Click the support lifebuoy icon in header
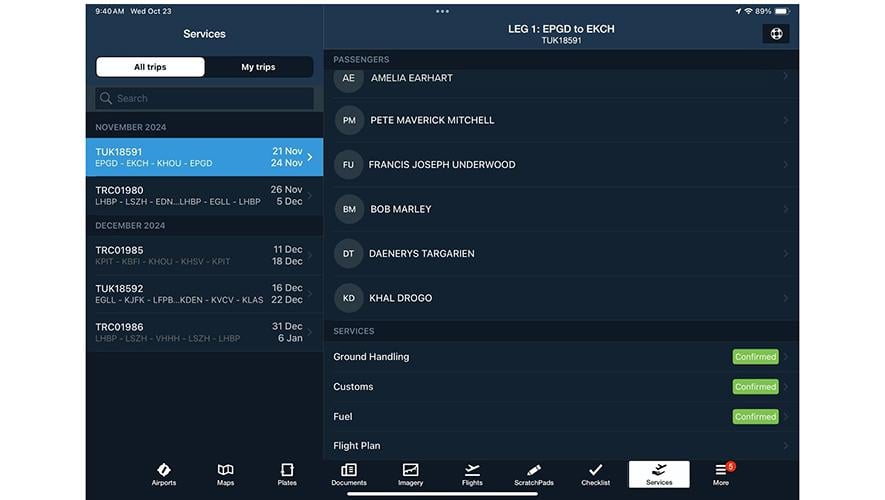The height and width of the screenshot is (500, 885). 776,34
